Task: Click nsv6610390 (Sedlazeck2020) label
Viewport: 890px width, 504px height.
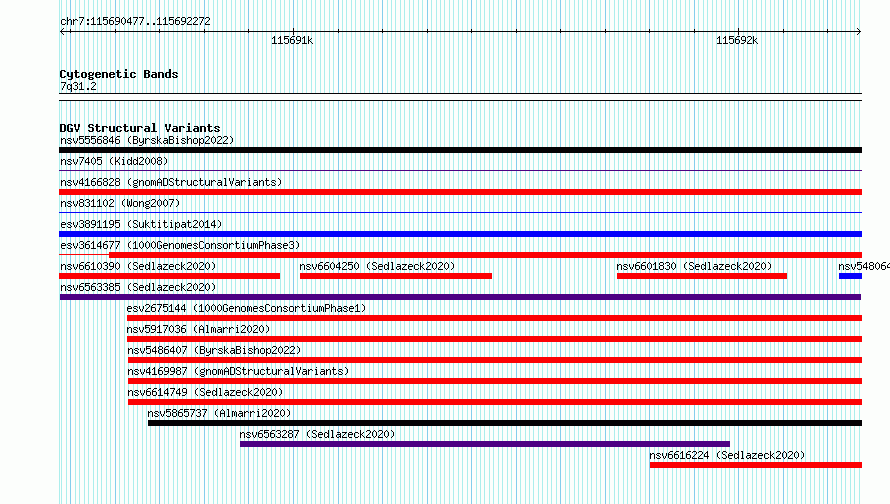Action: (138, 266)
